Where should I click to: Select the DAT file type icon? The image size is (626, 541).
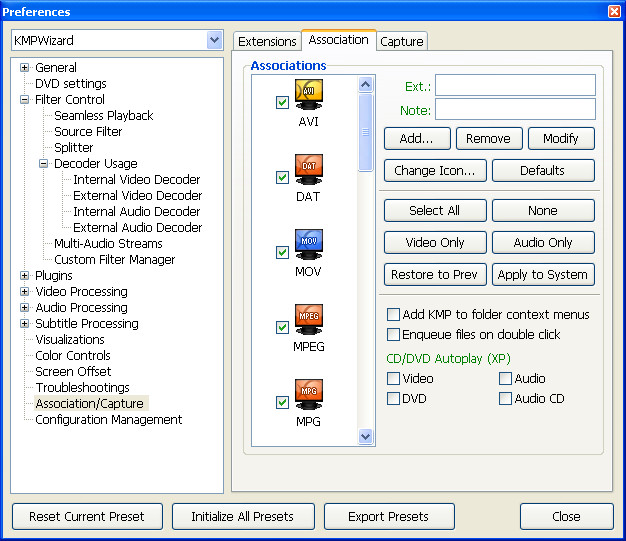click(x=309, y=170)
